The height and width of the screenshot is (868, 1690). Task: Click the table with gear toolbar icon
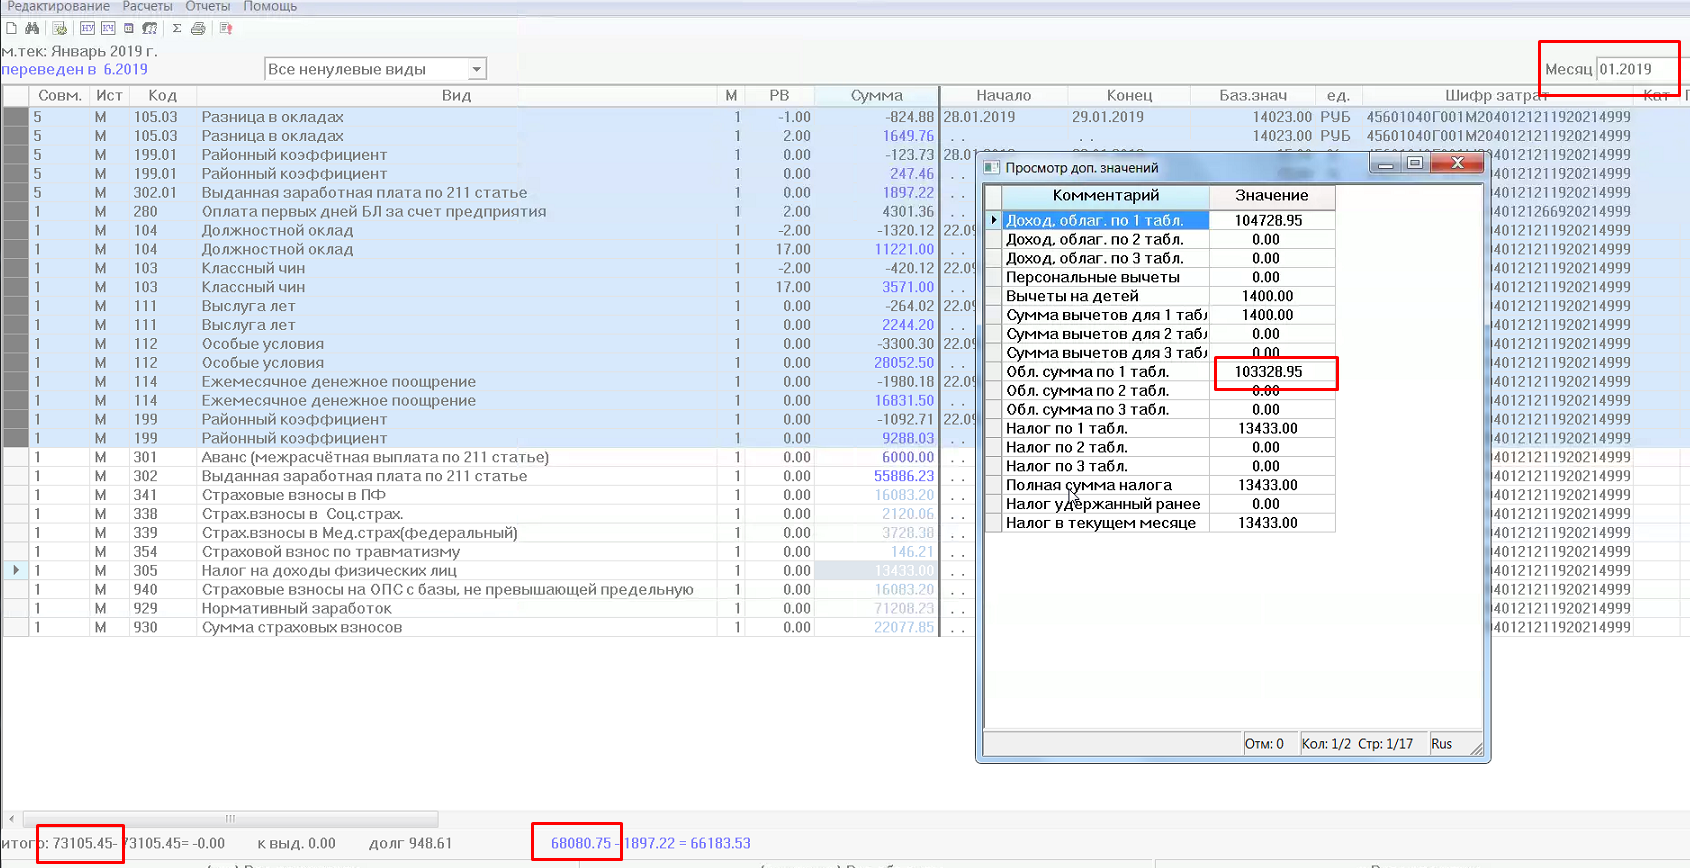[60, 28]
